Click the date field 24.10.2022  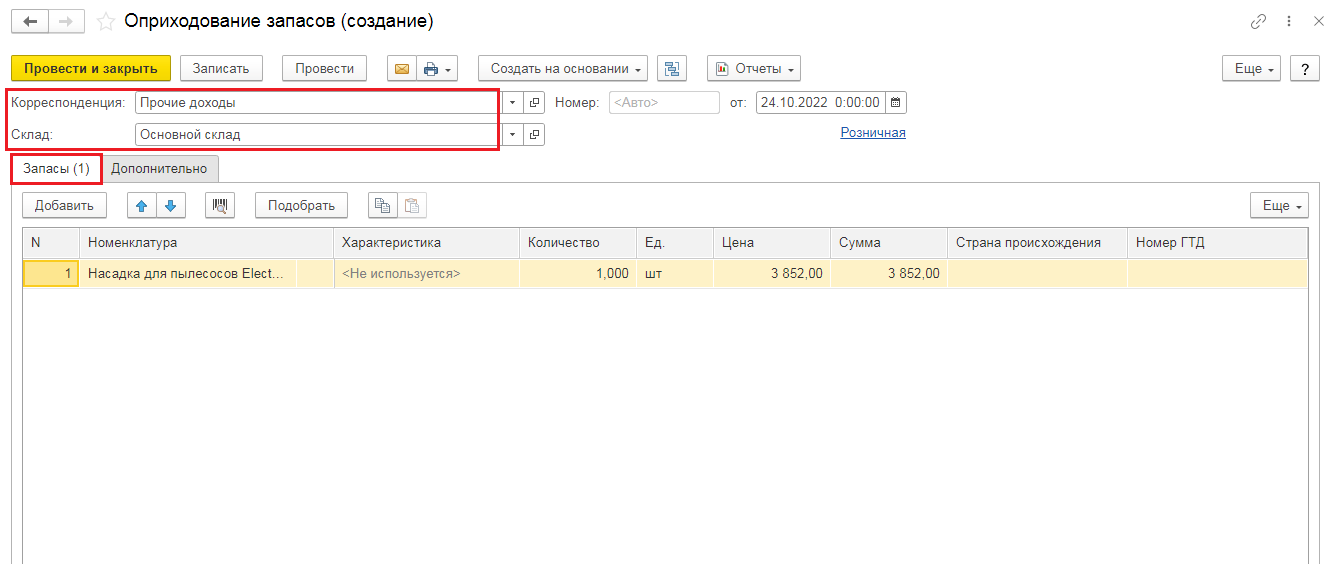point(821,103)
